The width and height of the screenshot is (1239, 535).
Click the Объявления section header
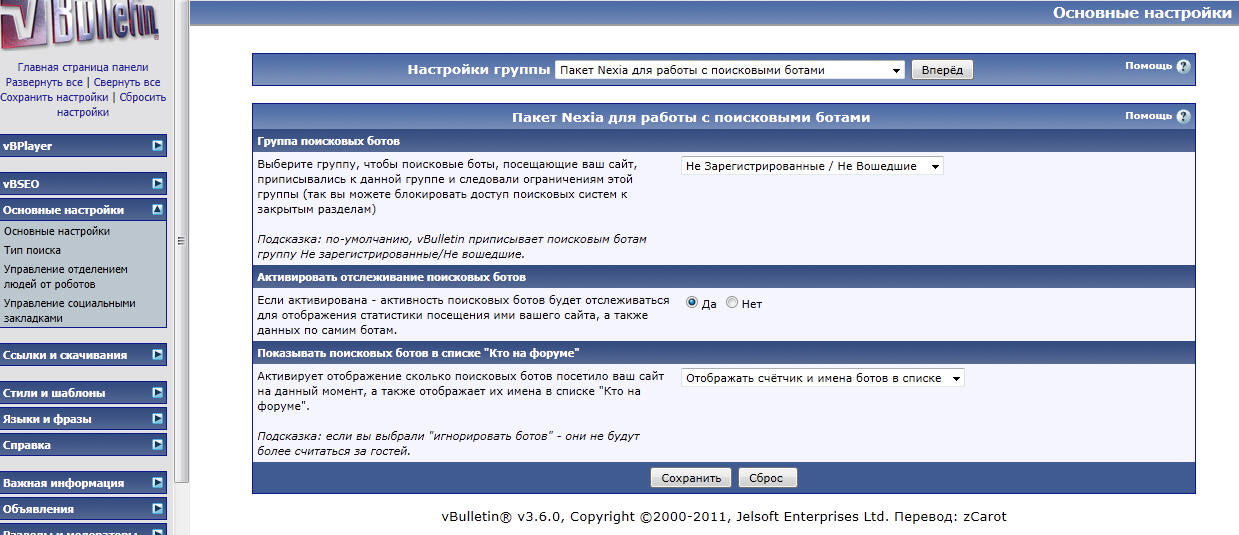[x=83, y=509]
